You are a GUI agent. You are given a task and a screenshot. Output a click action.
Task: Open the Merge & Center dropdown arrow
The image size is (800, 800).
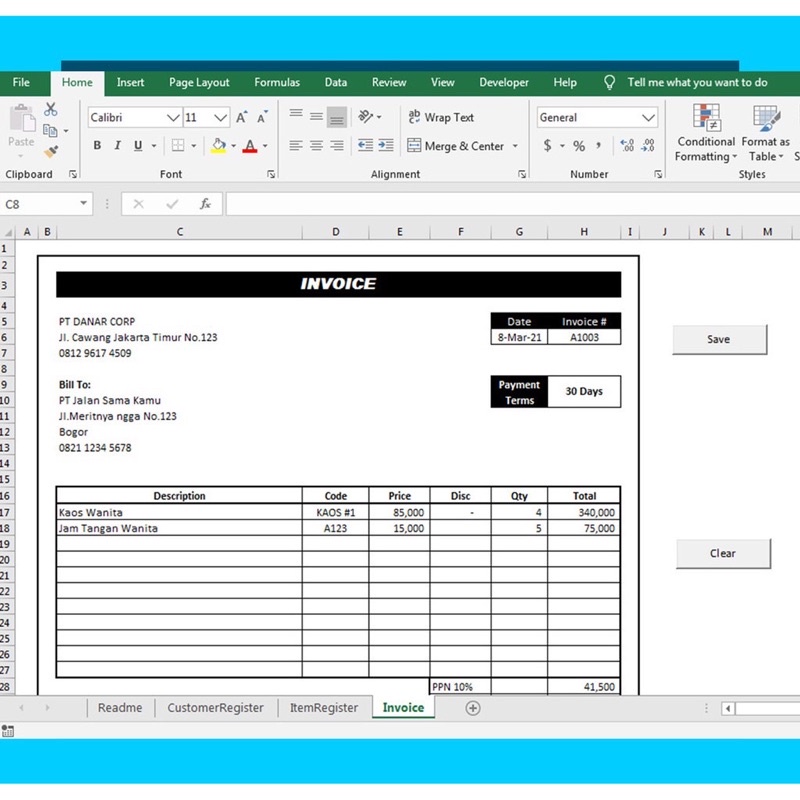pos(515,146)
